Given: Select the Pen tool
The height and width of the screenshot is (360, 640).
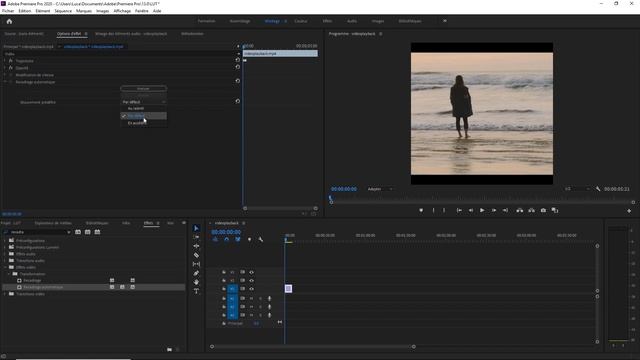Looking at the screenshot, I should coord(196,273).
